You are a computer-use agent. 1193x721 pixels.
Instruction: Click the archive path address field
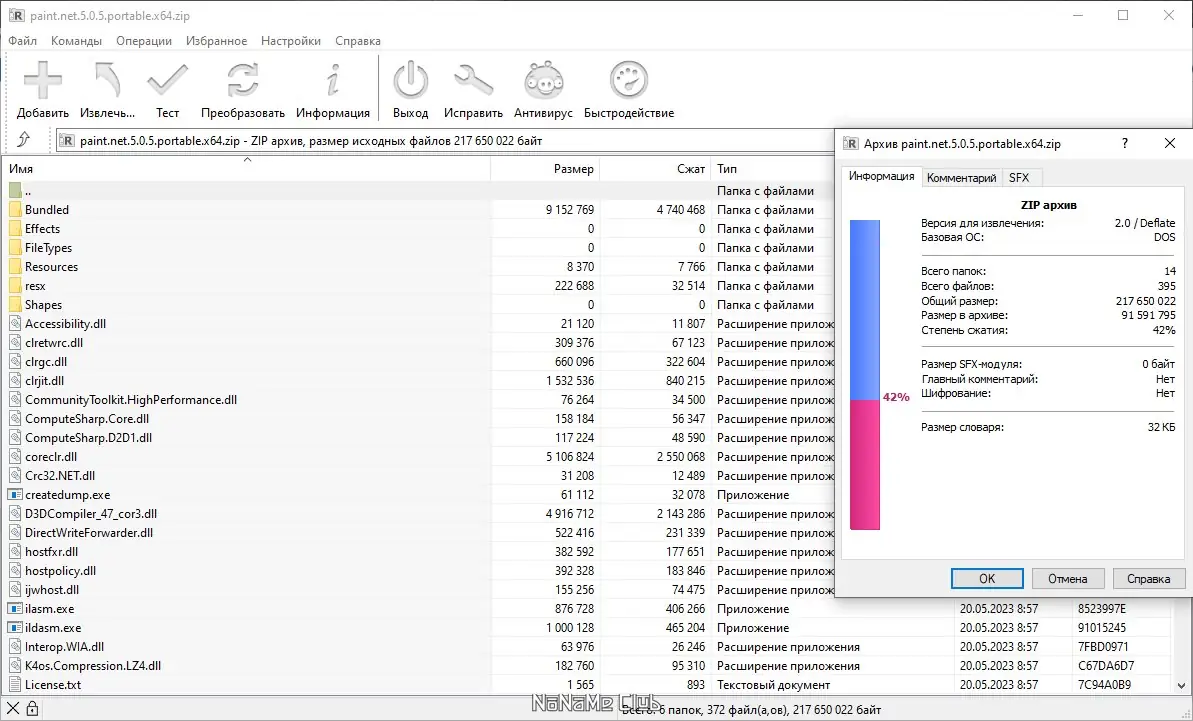(x=444, y=141)
